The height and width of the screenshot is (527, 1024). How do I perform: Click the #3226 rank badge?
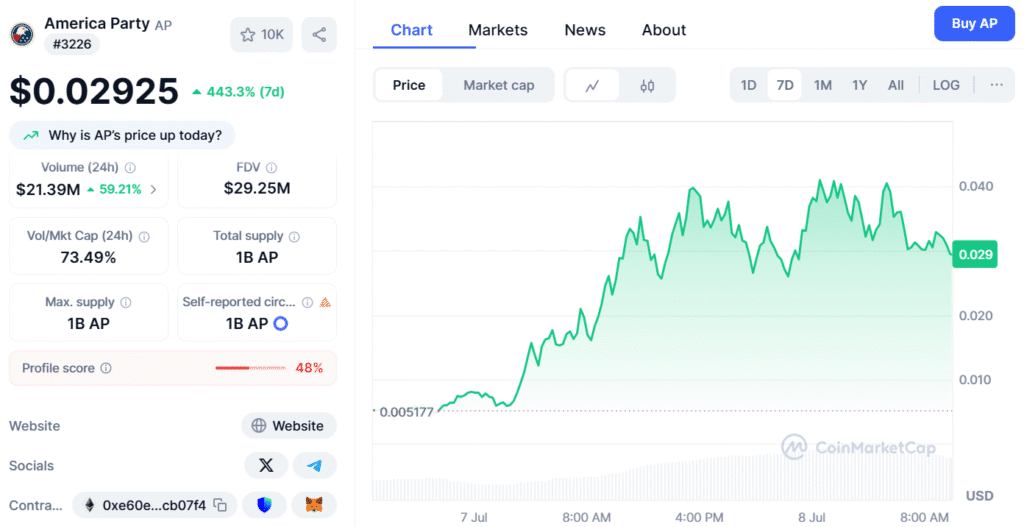click(x=72, y=44)
